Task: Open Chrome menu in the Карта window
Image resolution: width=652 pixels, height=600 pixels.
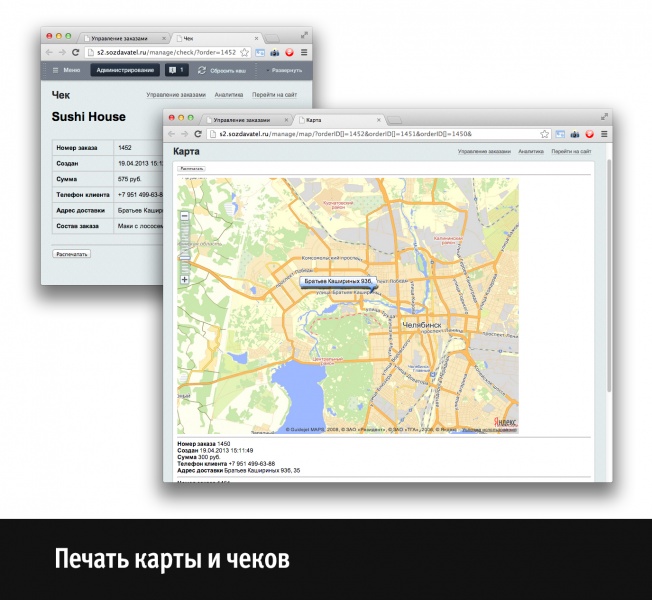Action: pos(604,134)
